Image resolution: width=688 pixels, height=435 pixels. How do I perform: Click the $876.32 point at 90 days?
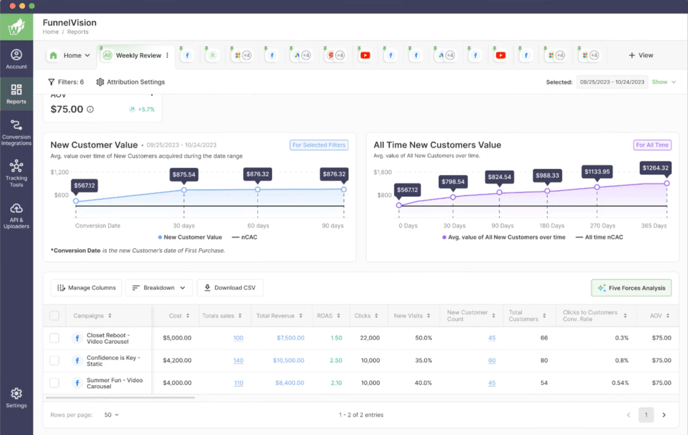click(x=343, y=190)
